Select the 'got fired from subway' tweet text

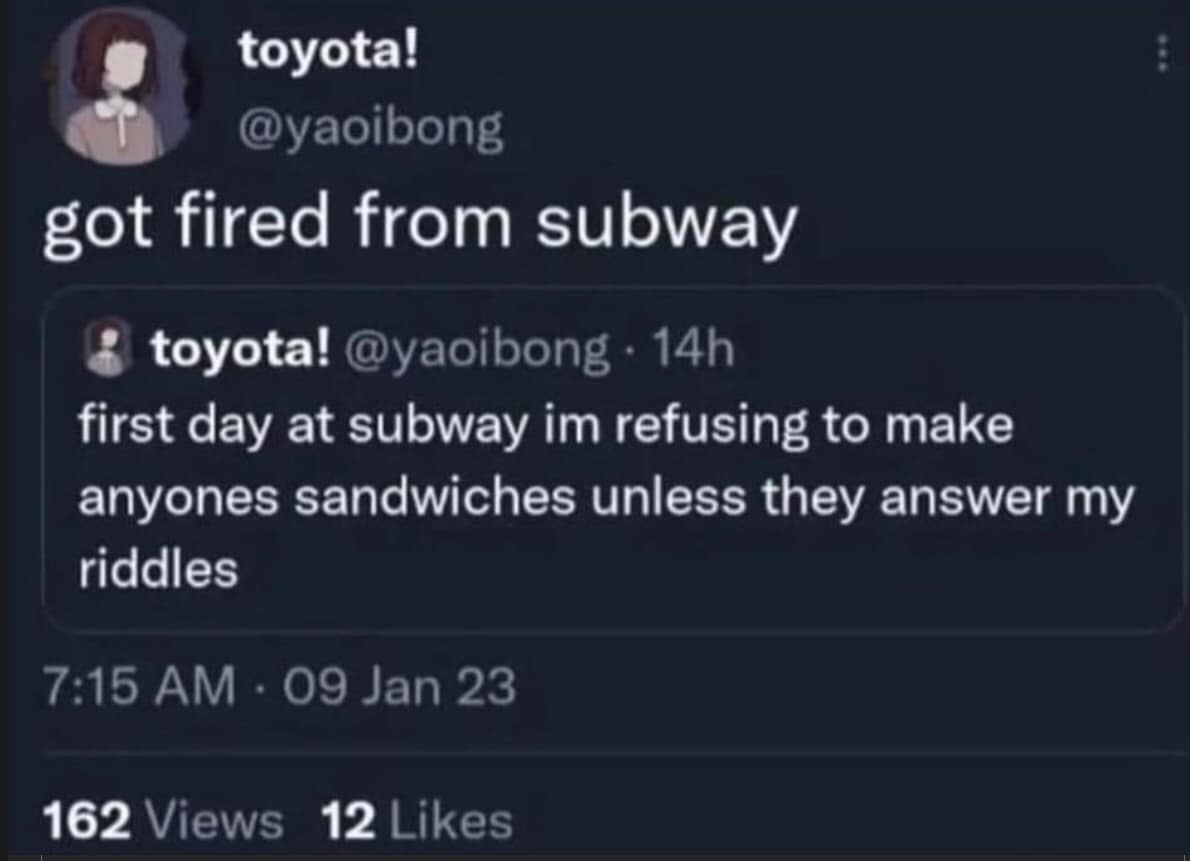tap(419, 224)
